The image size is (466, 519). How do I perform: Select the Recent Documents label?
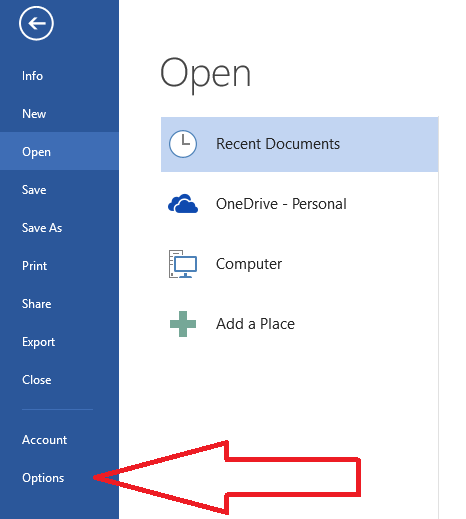[x=278, y=144]
